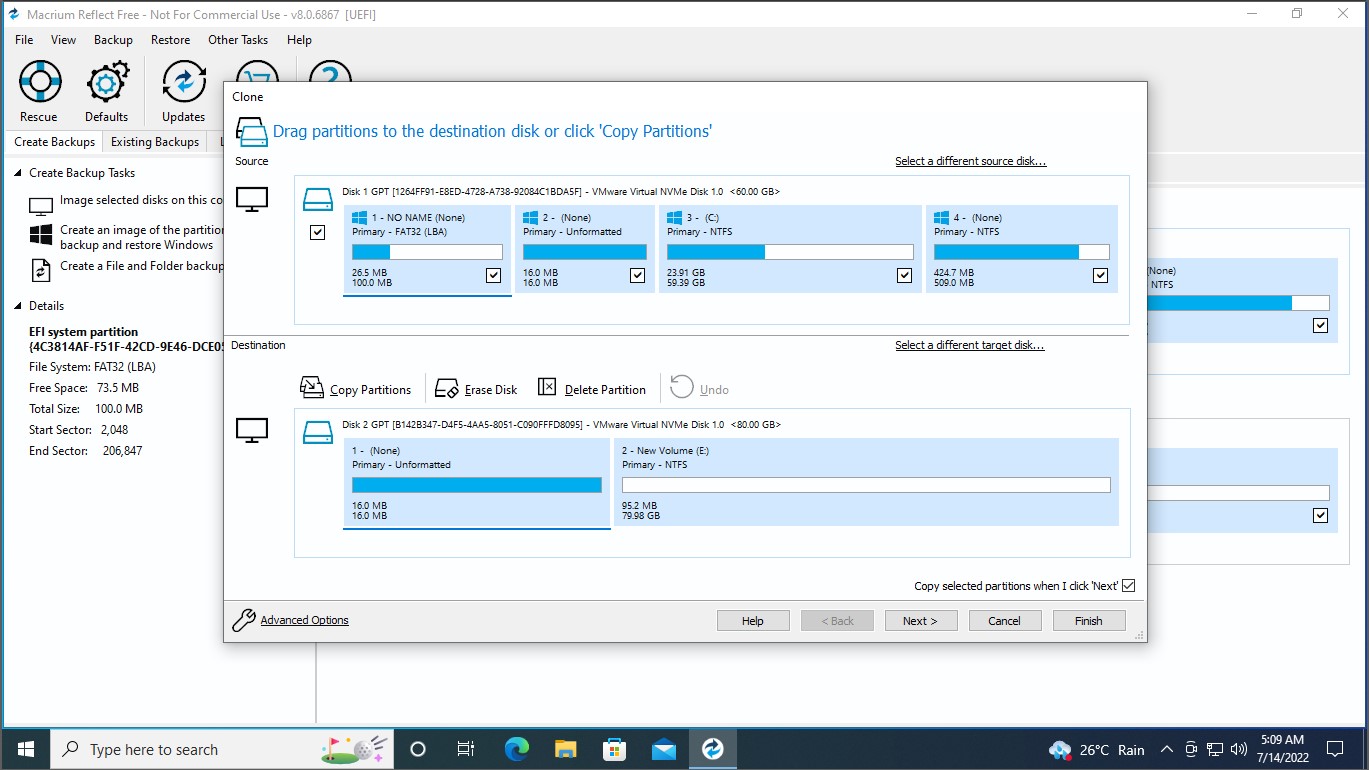Open Microsoft Store from taskbar
This screenshot has width=1369, height=770.
[x=614, y=749]
